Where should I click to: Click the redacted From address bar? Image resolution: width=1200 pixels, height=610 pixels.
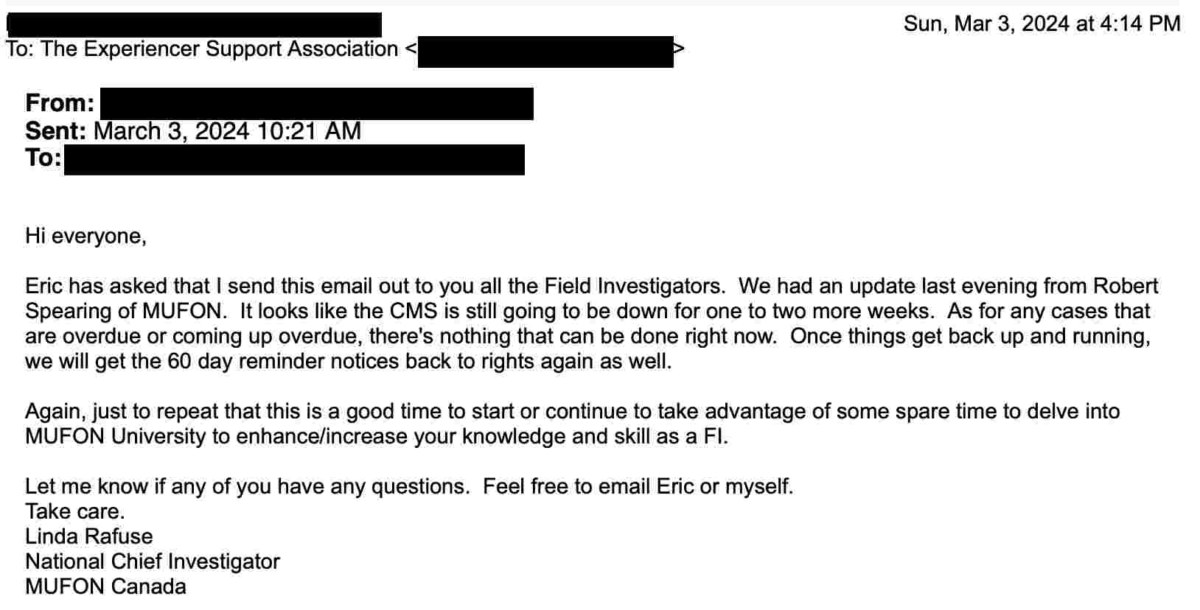click(x=316, y=103)
